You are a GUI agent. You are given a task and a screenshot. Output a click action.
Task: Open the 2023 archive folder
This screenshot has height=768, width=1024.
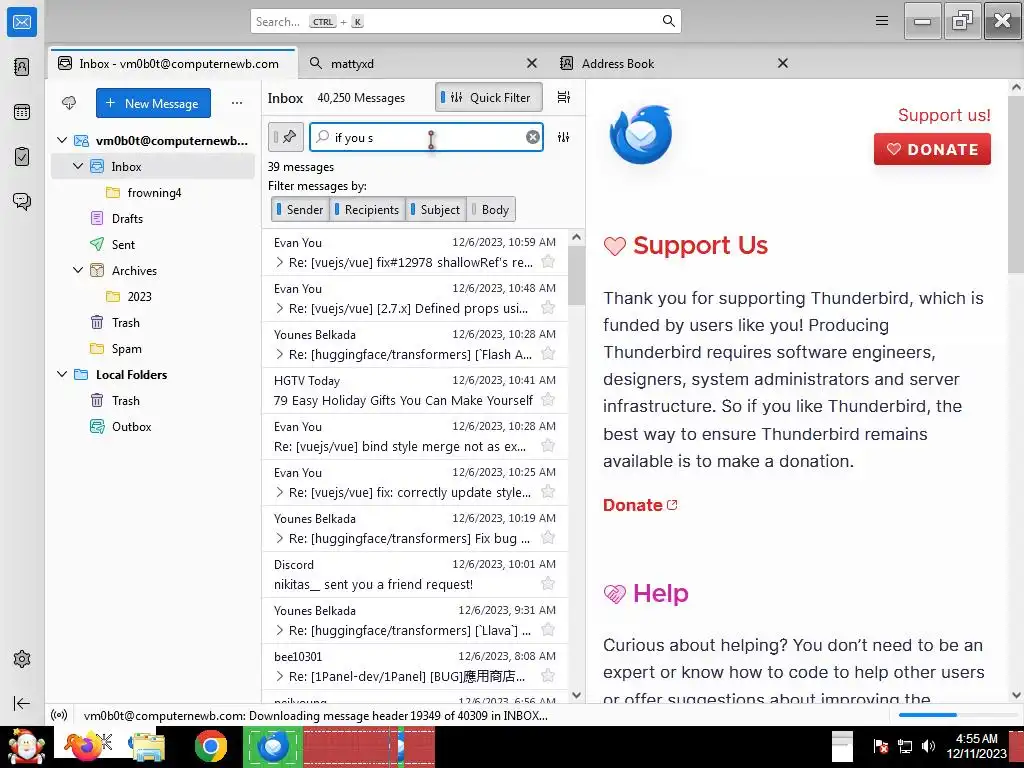coord(139,296)
